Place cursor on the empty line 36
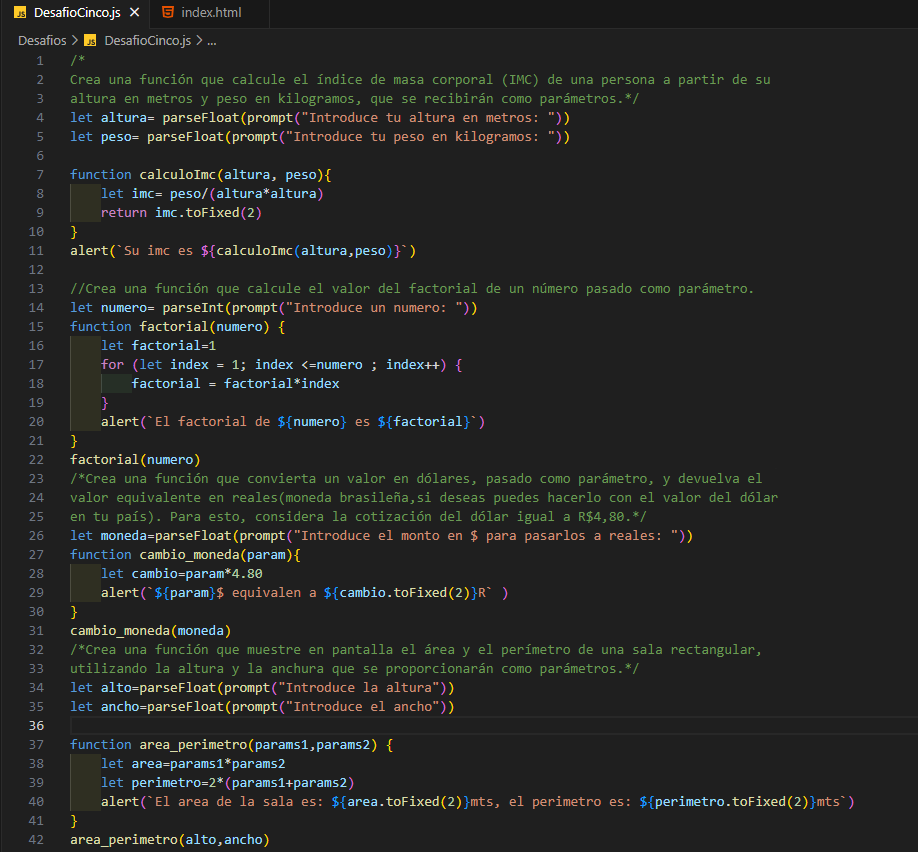The width and height of the screenshot is (918, 852). (x=492, y=726)
